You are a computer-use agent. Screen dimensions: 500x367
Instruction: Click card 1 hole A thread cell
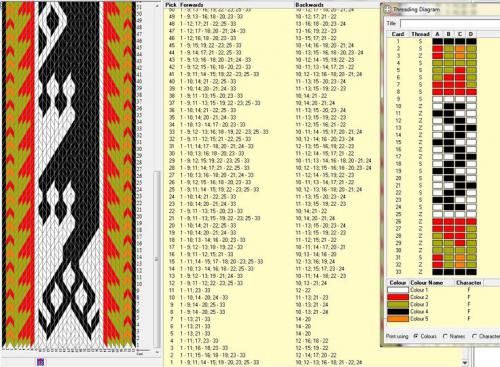click(x=438, y=41)
